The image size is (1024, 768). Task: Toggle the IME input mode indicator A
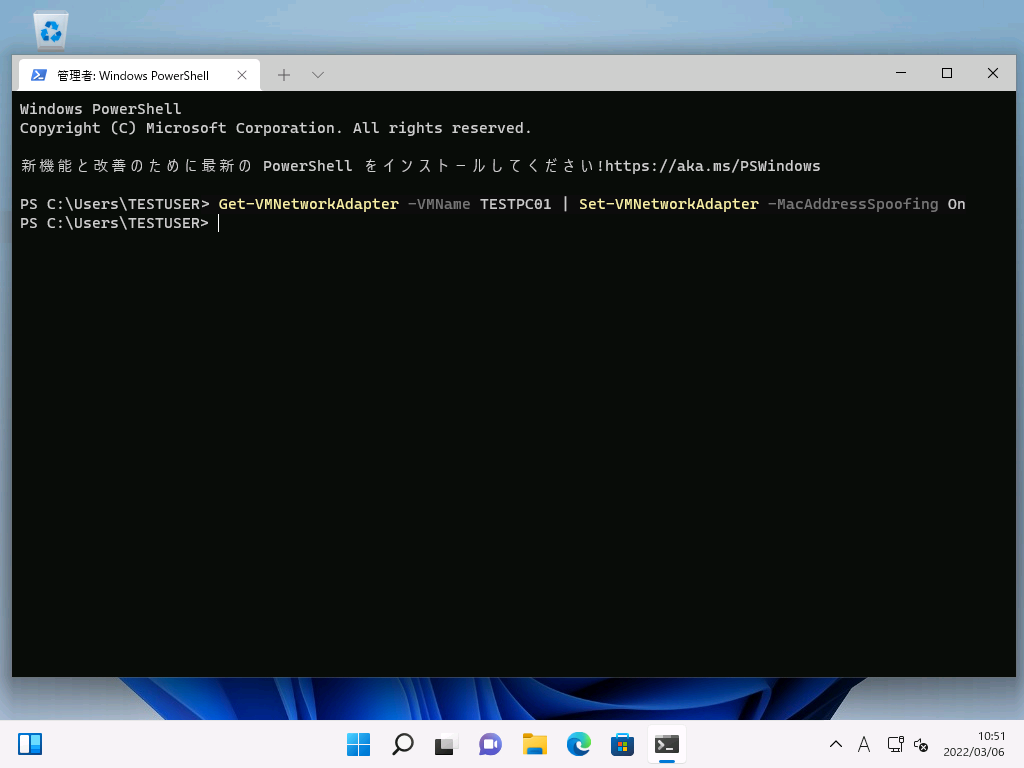point(864,745)
